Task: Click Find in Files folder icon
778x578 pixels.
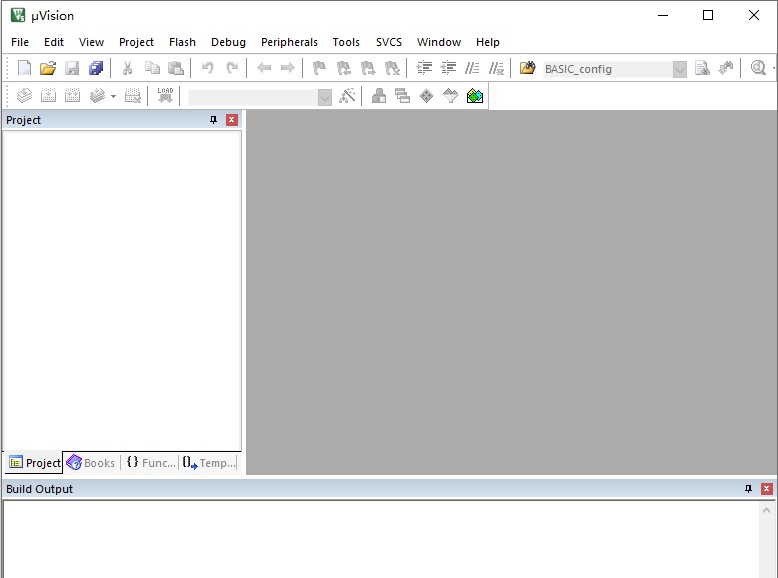Action: coord(527,68)
